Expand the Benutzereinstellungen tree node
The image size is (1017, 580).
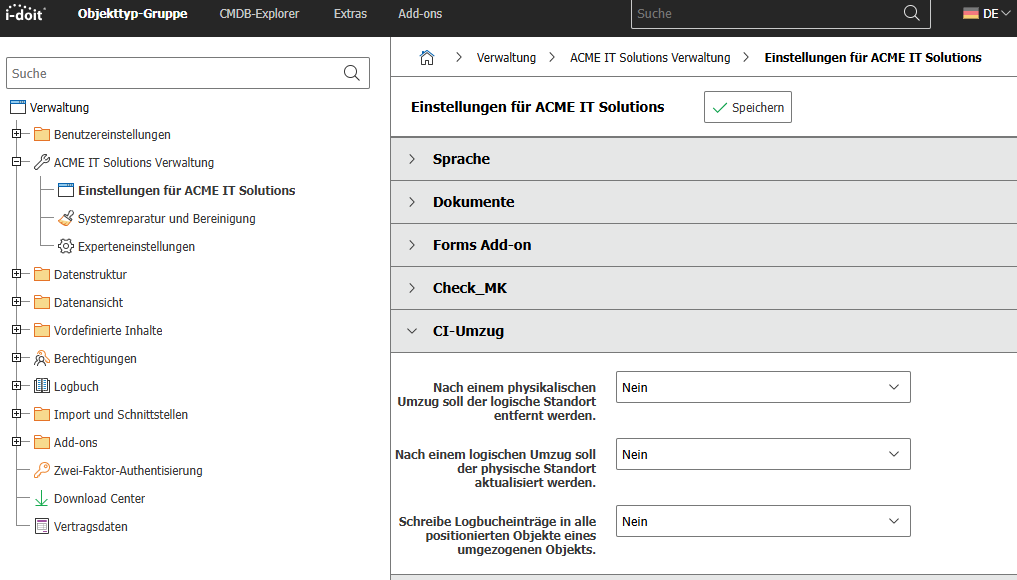[x=17, y=134]
